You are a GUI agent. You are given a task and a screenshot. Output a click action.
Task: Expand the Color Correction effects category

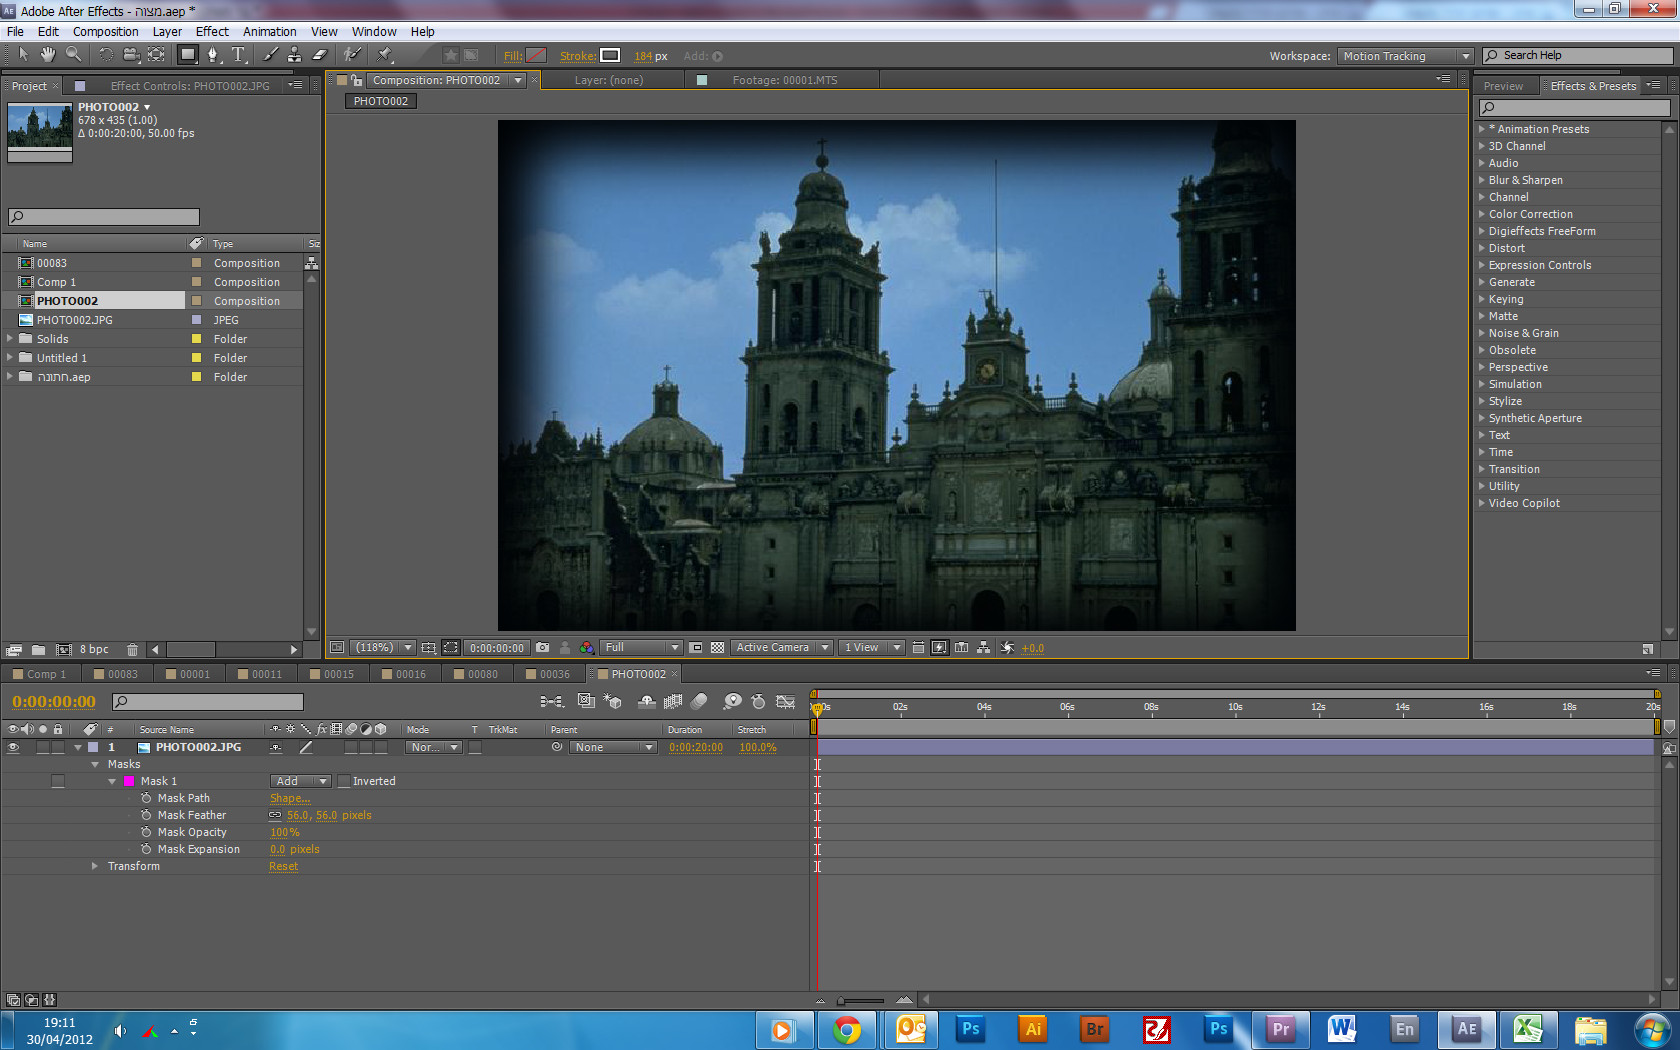[x=1482, y=214]
